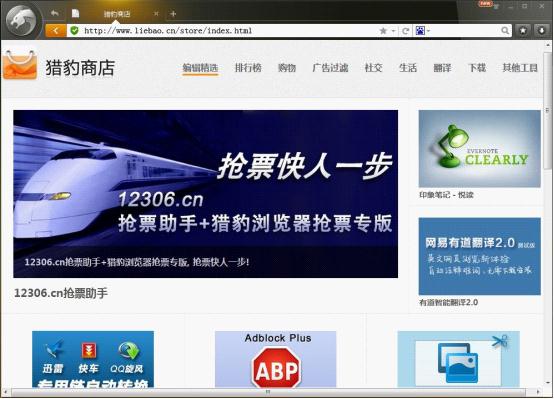
Task: Expand dropdown arrow next to bookmark star
Action: (x=393, y=31)
